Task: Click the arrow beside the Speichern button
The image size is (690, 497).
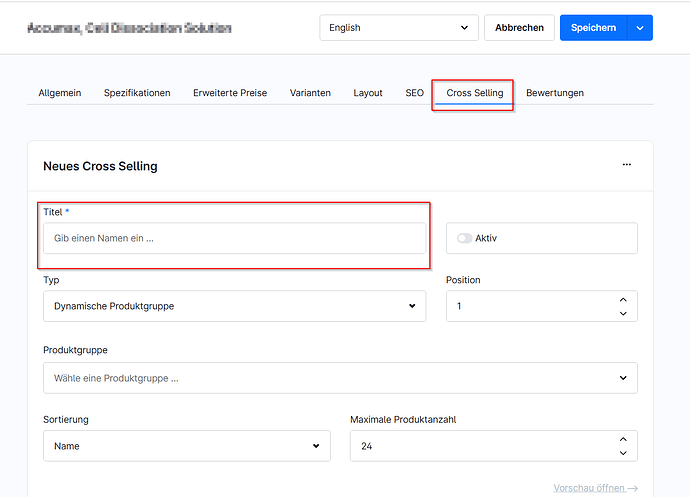Action: (640, 28)
